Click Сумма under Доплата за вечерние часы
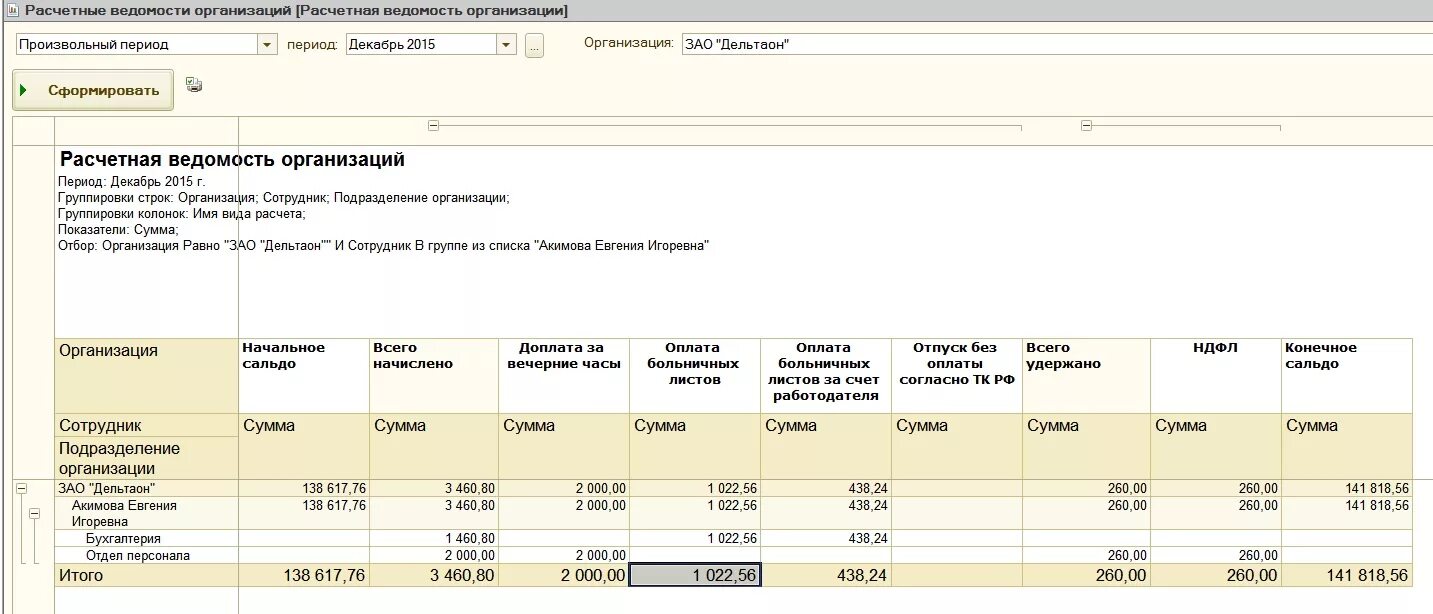The width and height of the screenshot is (1433, 614). click(564, 446)
